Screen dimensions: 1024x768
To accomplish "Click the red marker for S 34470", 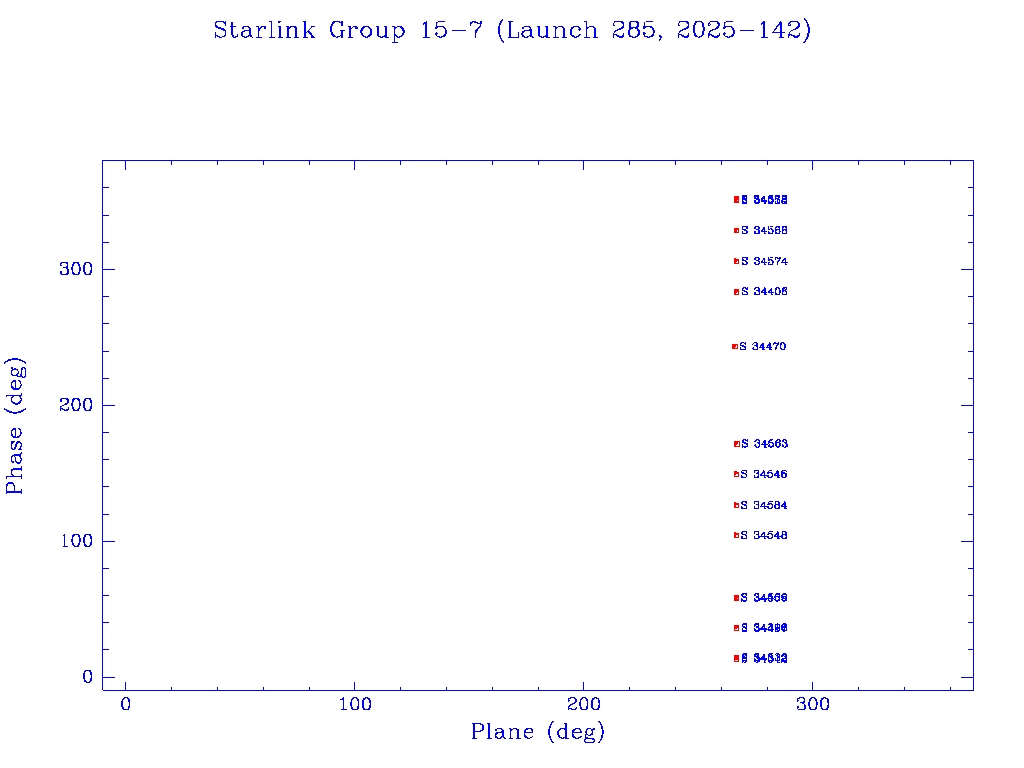I will (734, 347).
